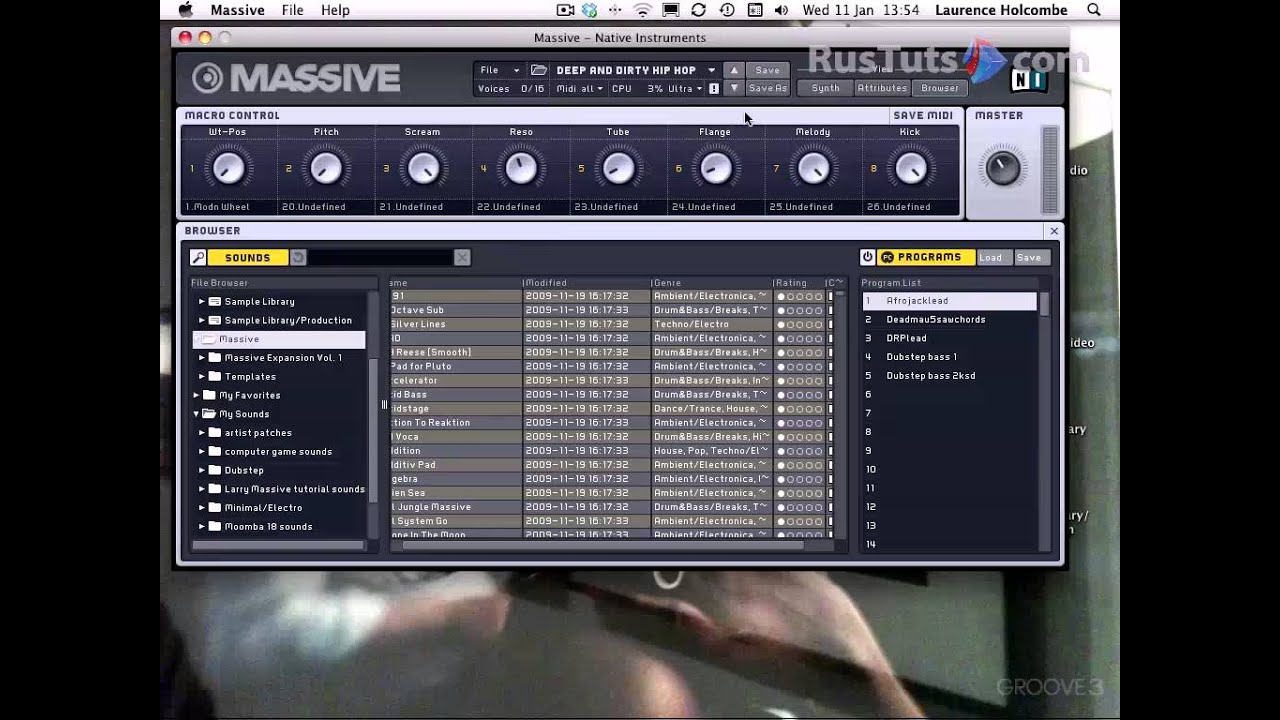Open the Massive application menu
The image size is (1280, 720).
tap(237, 10)
